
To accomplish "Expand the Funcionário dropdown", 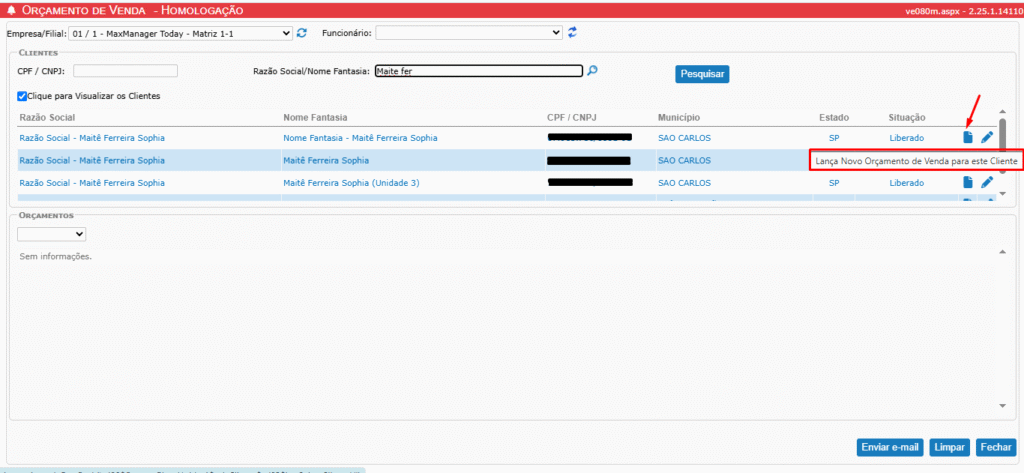I will coord(469,33).
